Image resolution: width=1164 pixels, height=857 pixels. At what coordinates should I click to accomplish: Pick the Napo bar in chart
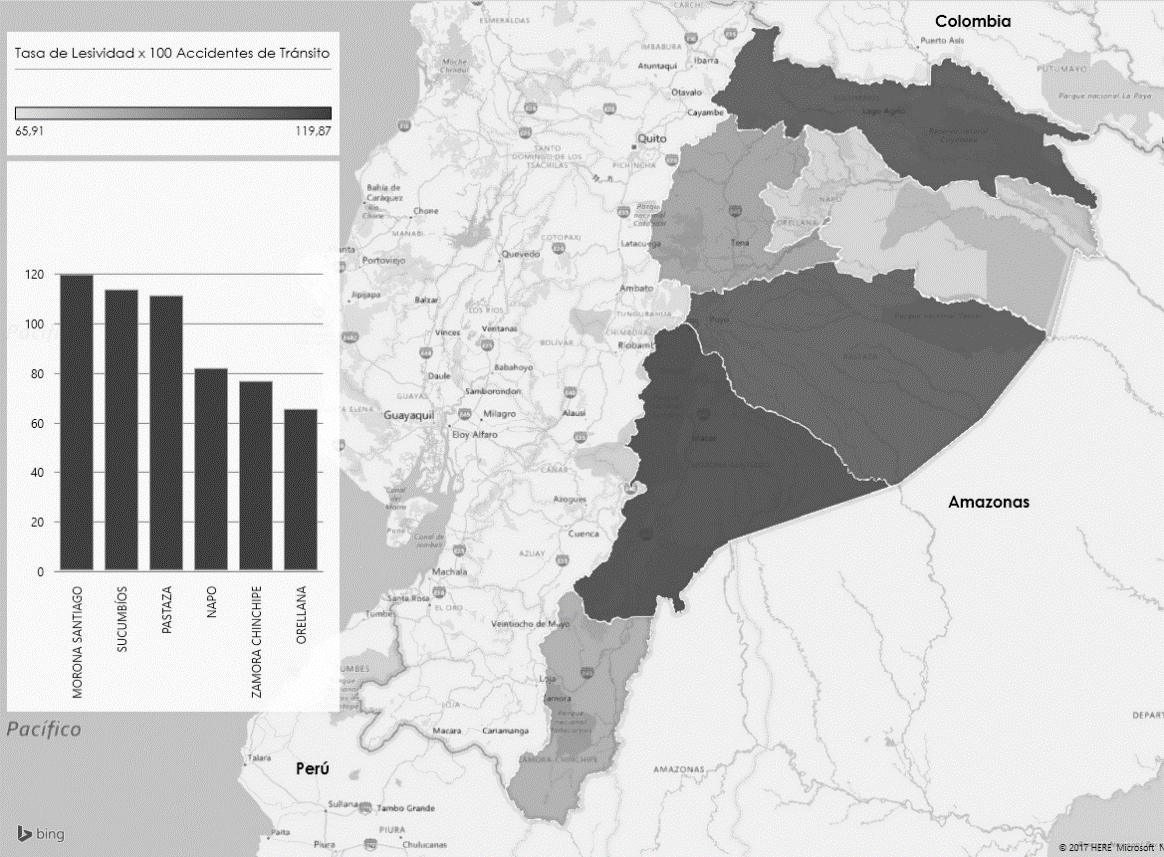tap(211, 470)
